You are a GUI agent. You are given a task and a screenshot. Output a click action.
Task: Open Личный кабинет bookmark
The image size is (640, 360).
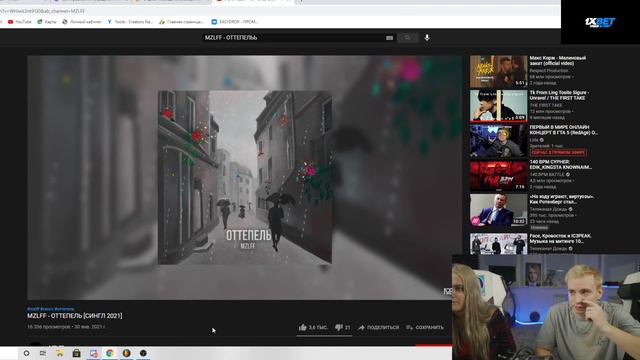82,22
